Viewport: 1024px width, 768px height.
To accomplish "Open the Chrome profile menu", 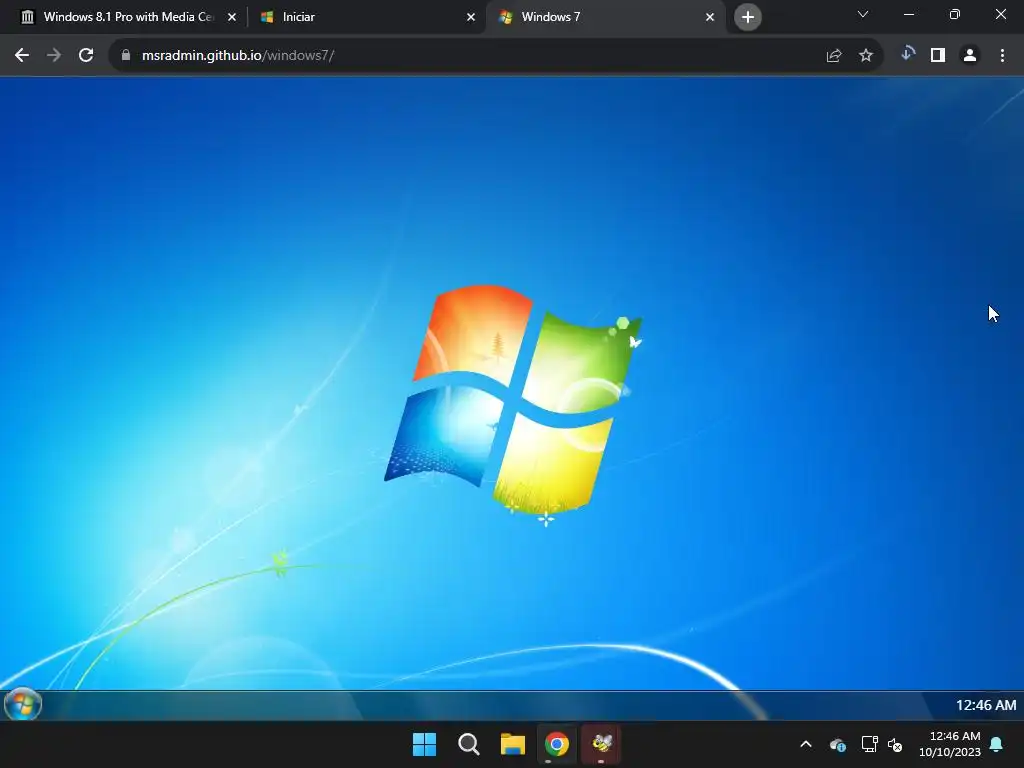I will click(970, 56).
